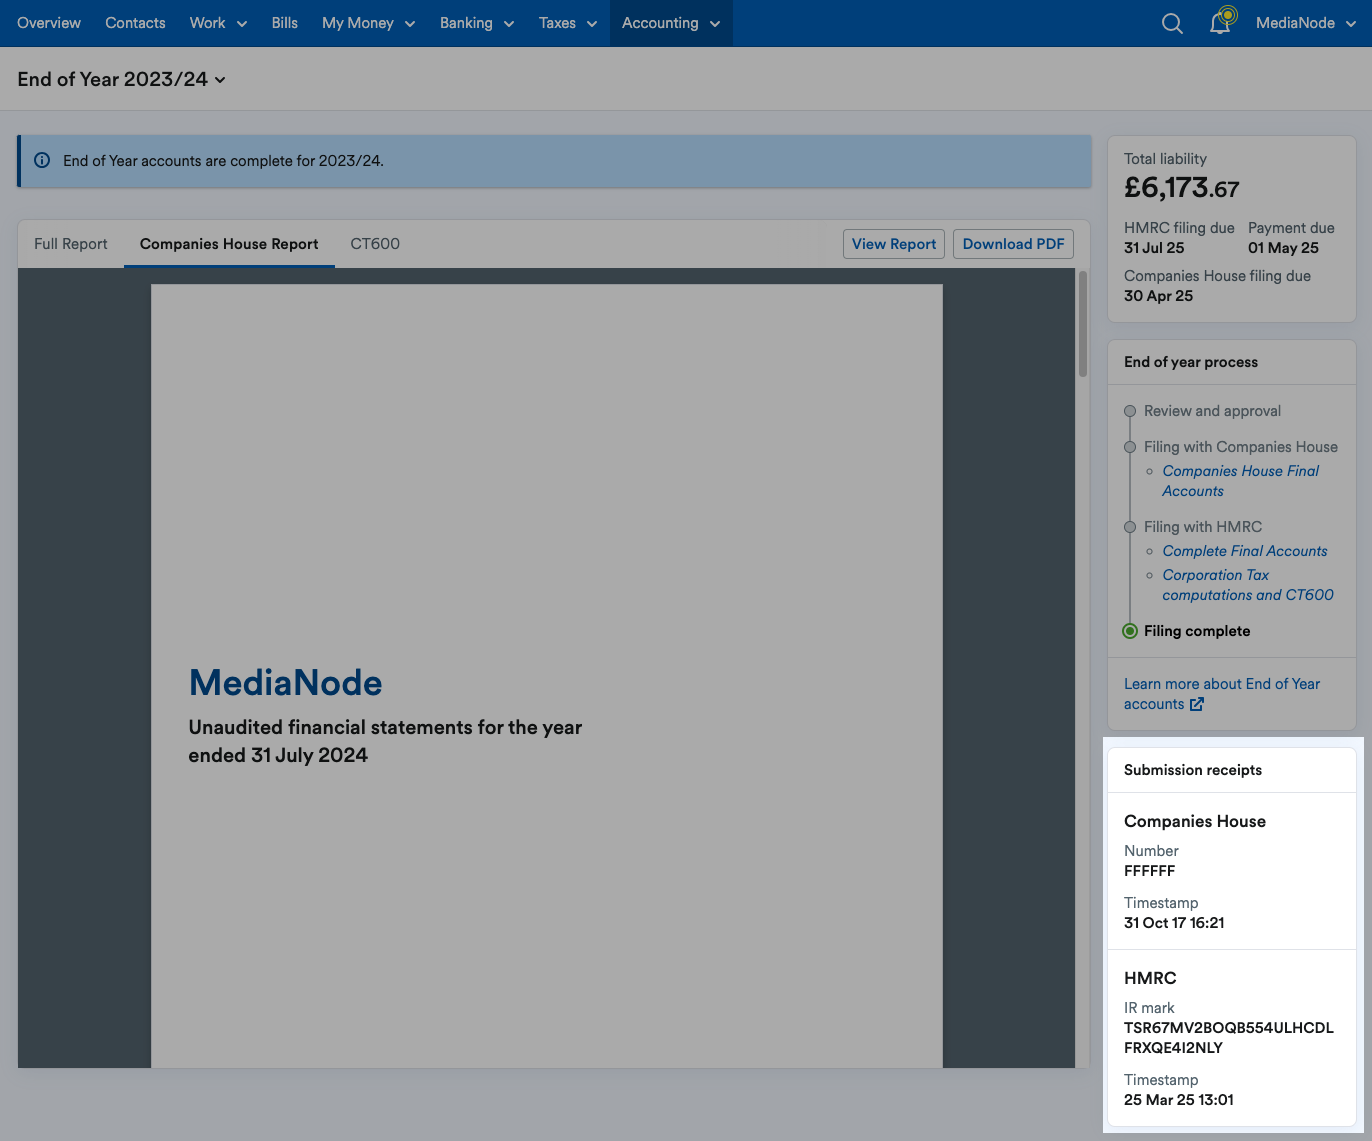Open Corporation Tax computations and CT600 link

(x=1248, y=585)
